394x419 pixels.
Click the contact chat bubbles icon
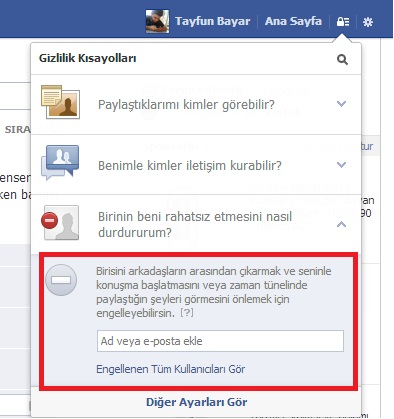[60, 163]
